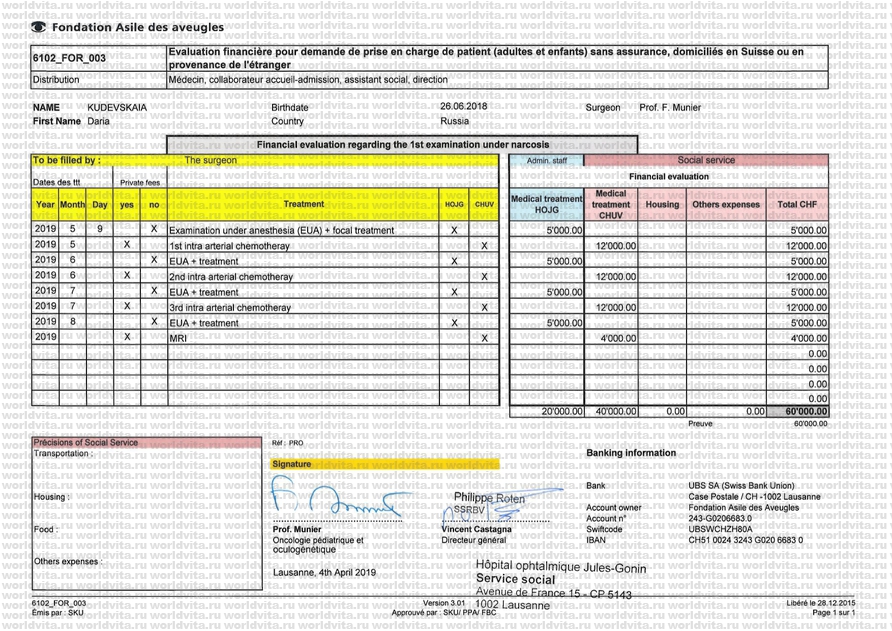Click the first name Daria

point(98,121)
